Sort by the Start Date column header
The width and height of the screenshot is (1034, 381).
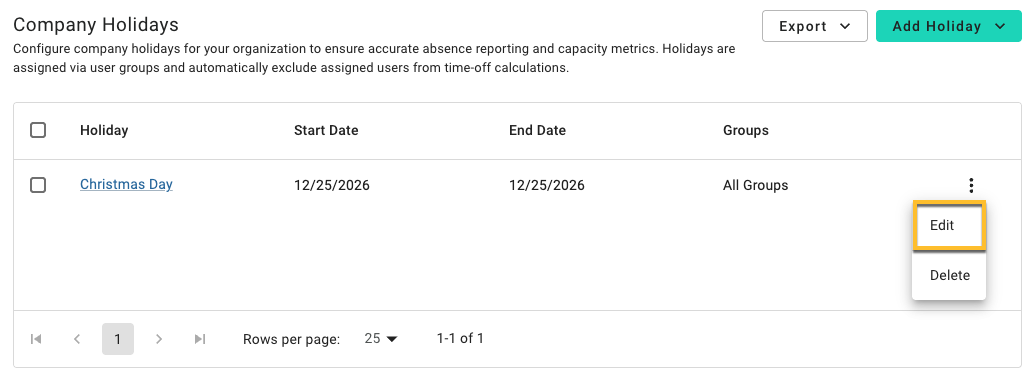[x=326, y=131]
